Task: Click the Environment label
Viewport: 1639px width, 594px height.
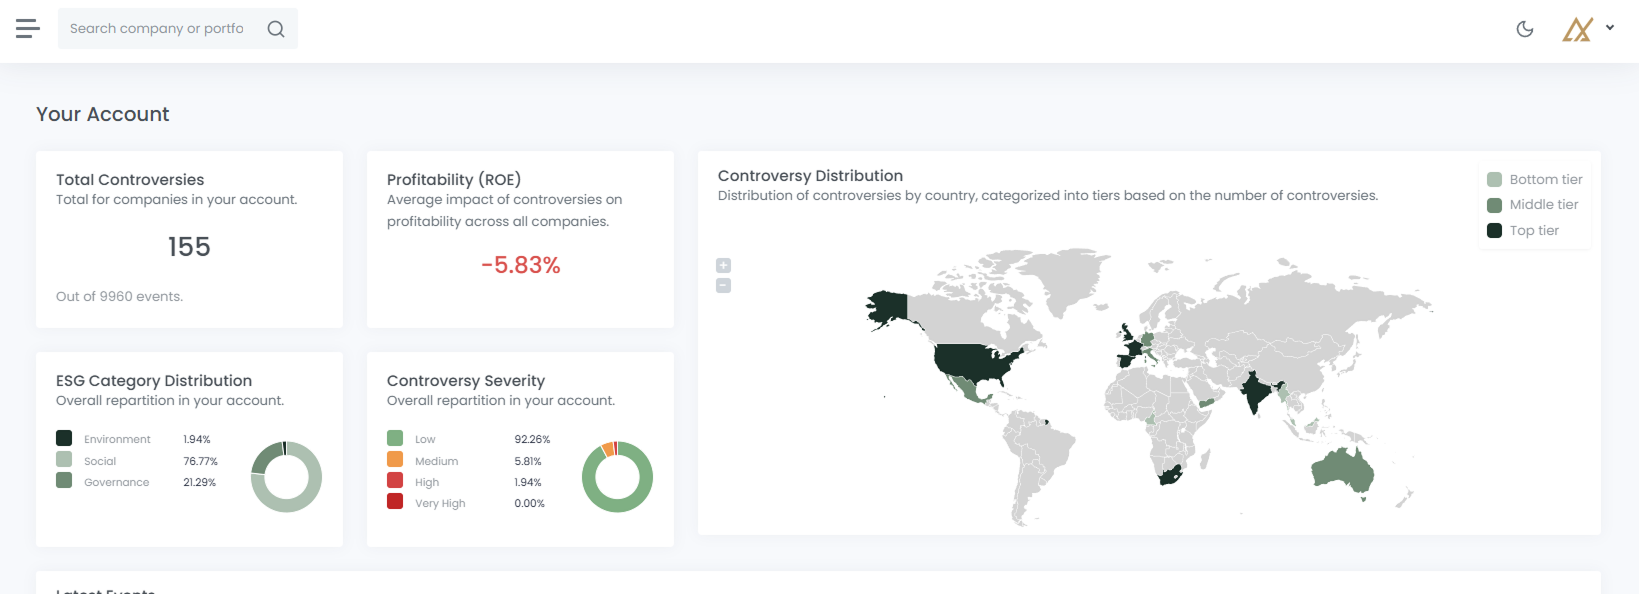Action: click(x=117, y=440)
